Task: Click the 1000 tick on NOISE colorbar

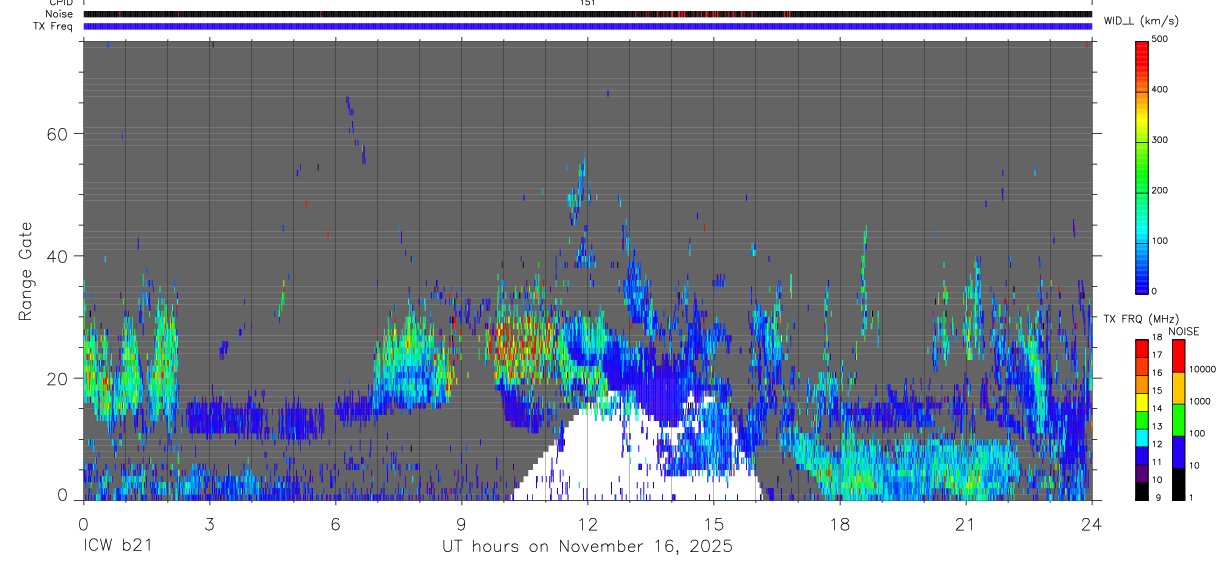Action: click(x=1200, y=401)
